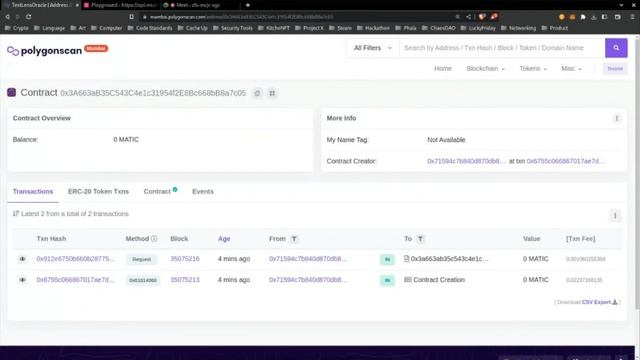Filter the From column
Screen dimensions: 640x360
[294, 239]
